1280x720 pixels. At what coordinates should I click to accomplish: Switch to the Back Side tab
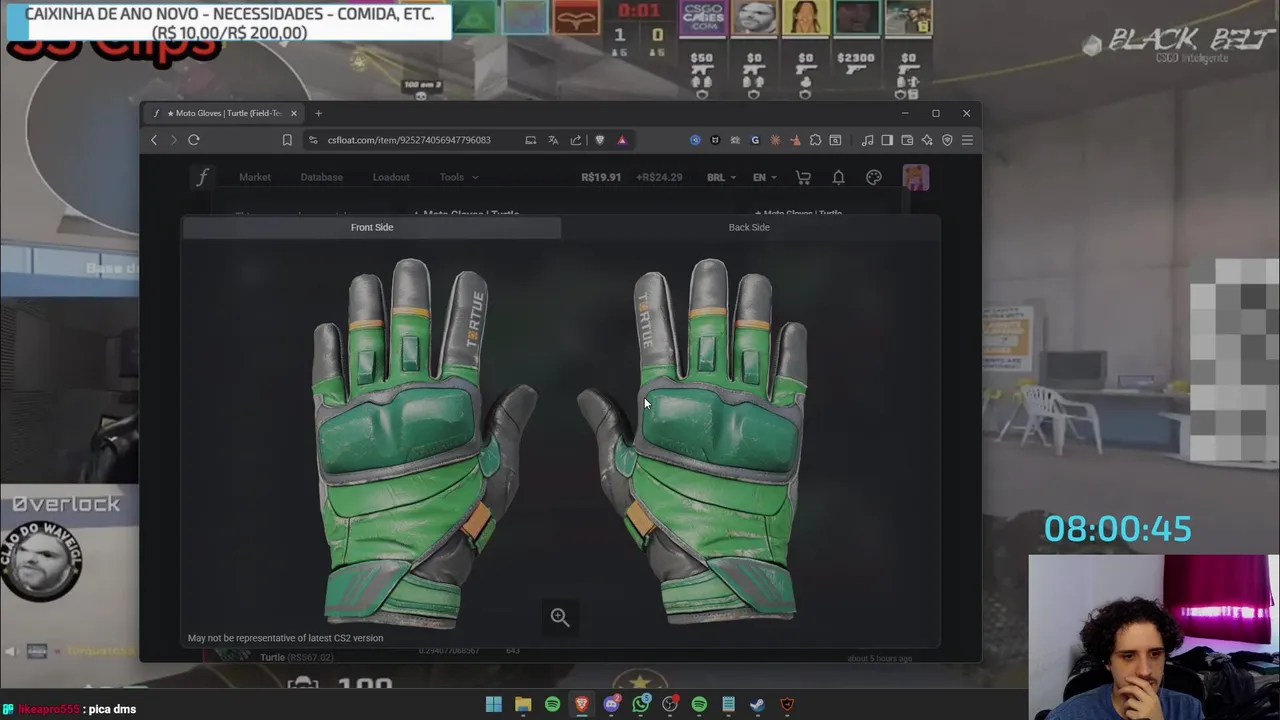tap(749, 227)
